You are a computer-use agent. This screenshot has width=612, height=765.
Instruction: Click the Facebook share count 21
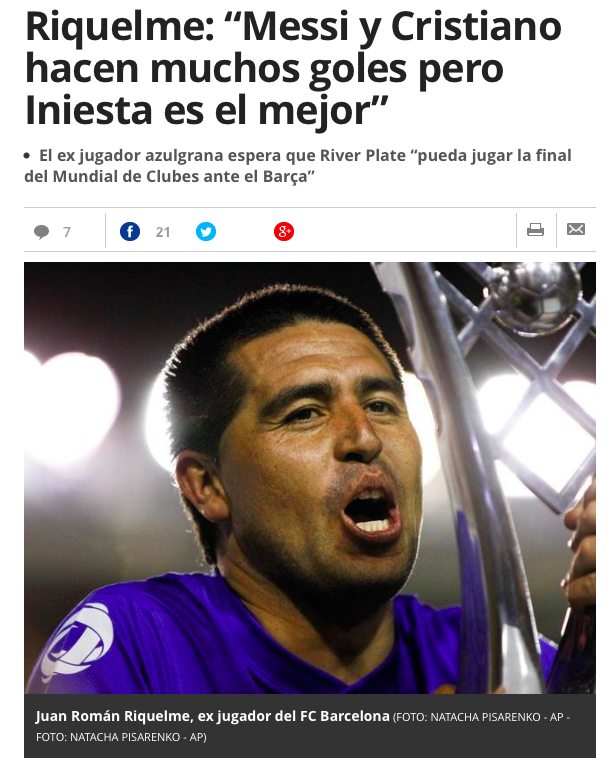(163, 232)
